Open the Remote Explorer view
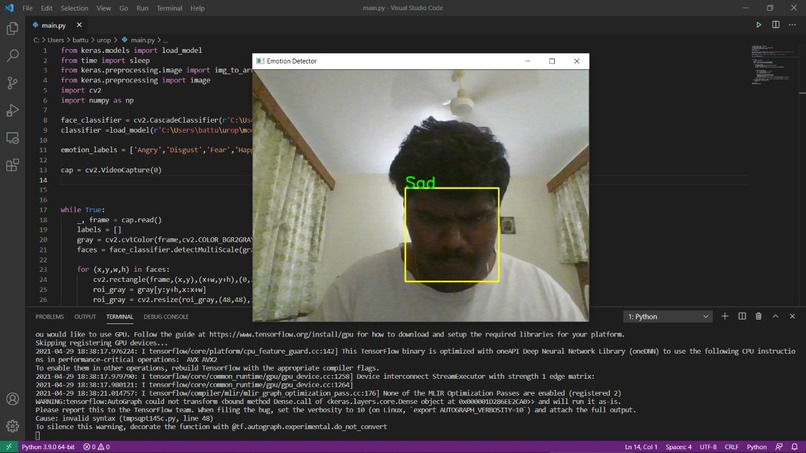806x453 pixels. coord(12,138)
